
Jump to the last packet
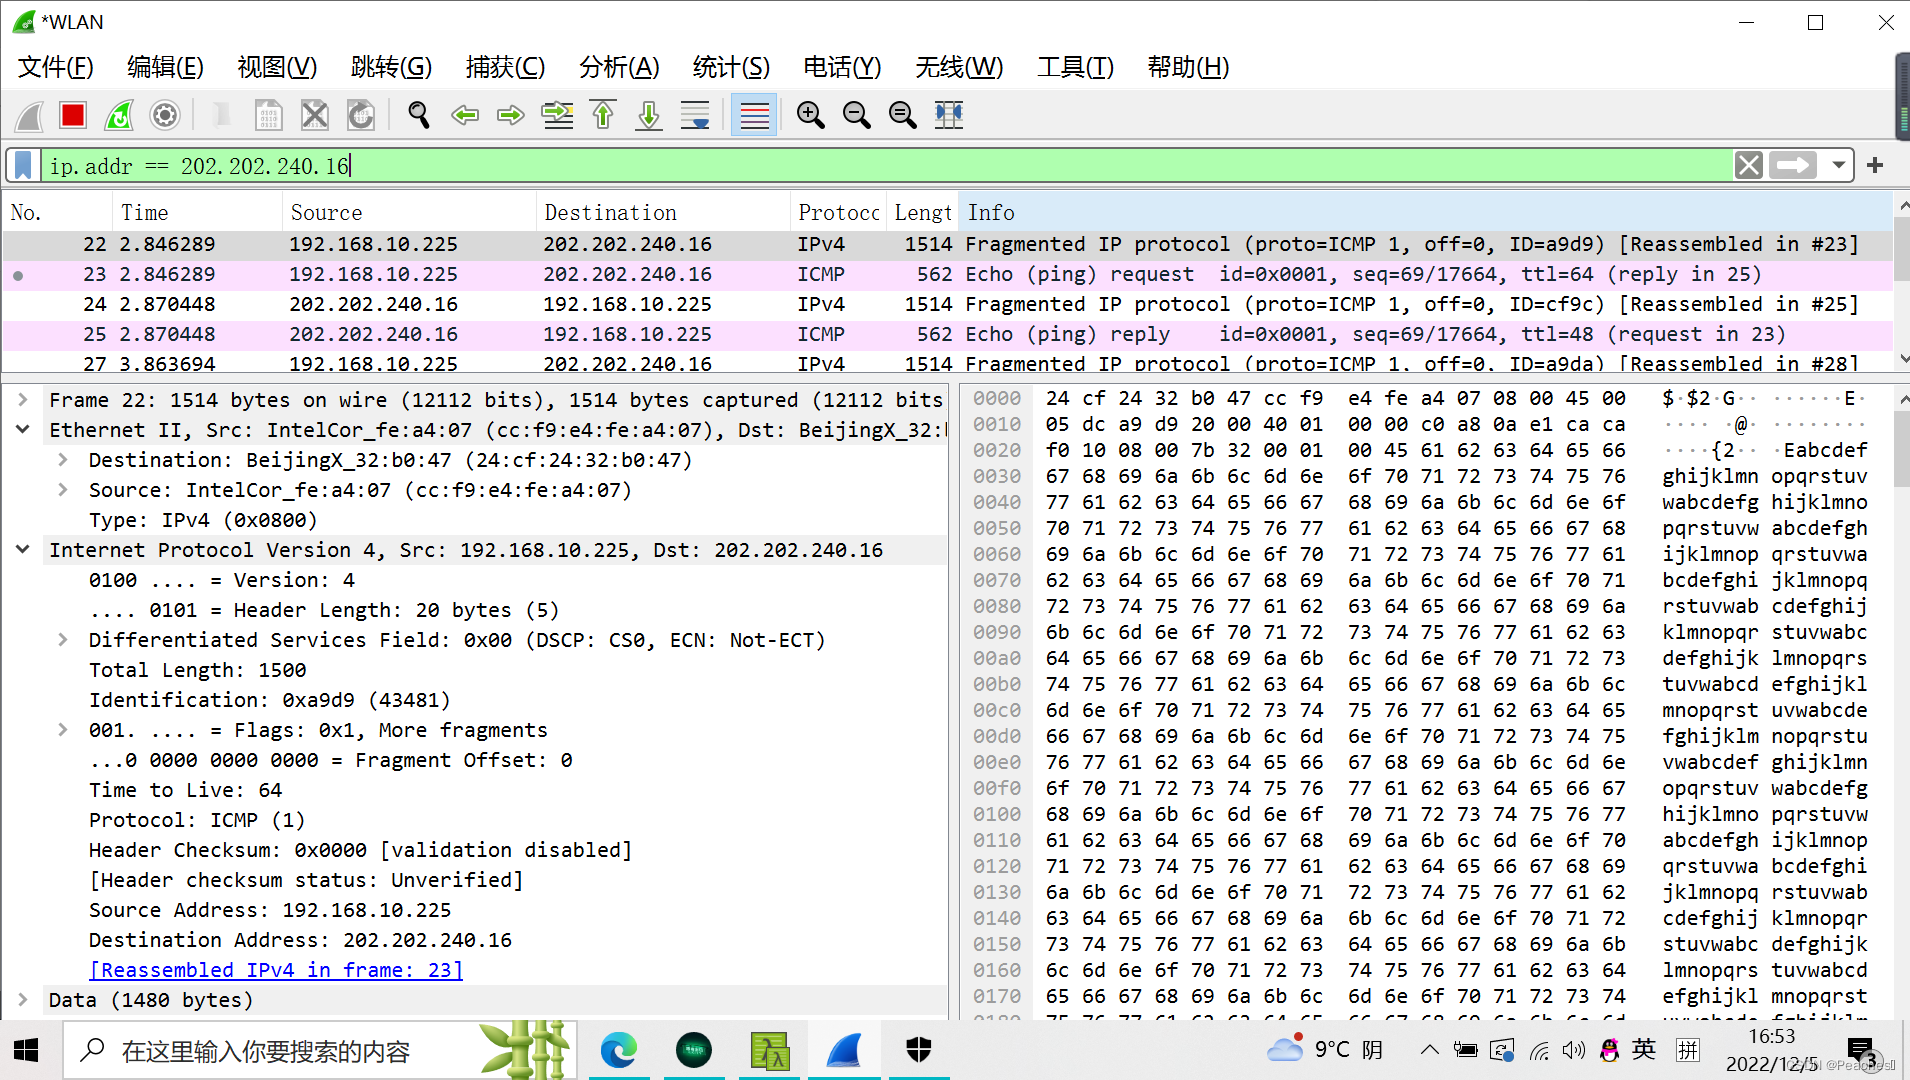[x=649, y=116]
